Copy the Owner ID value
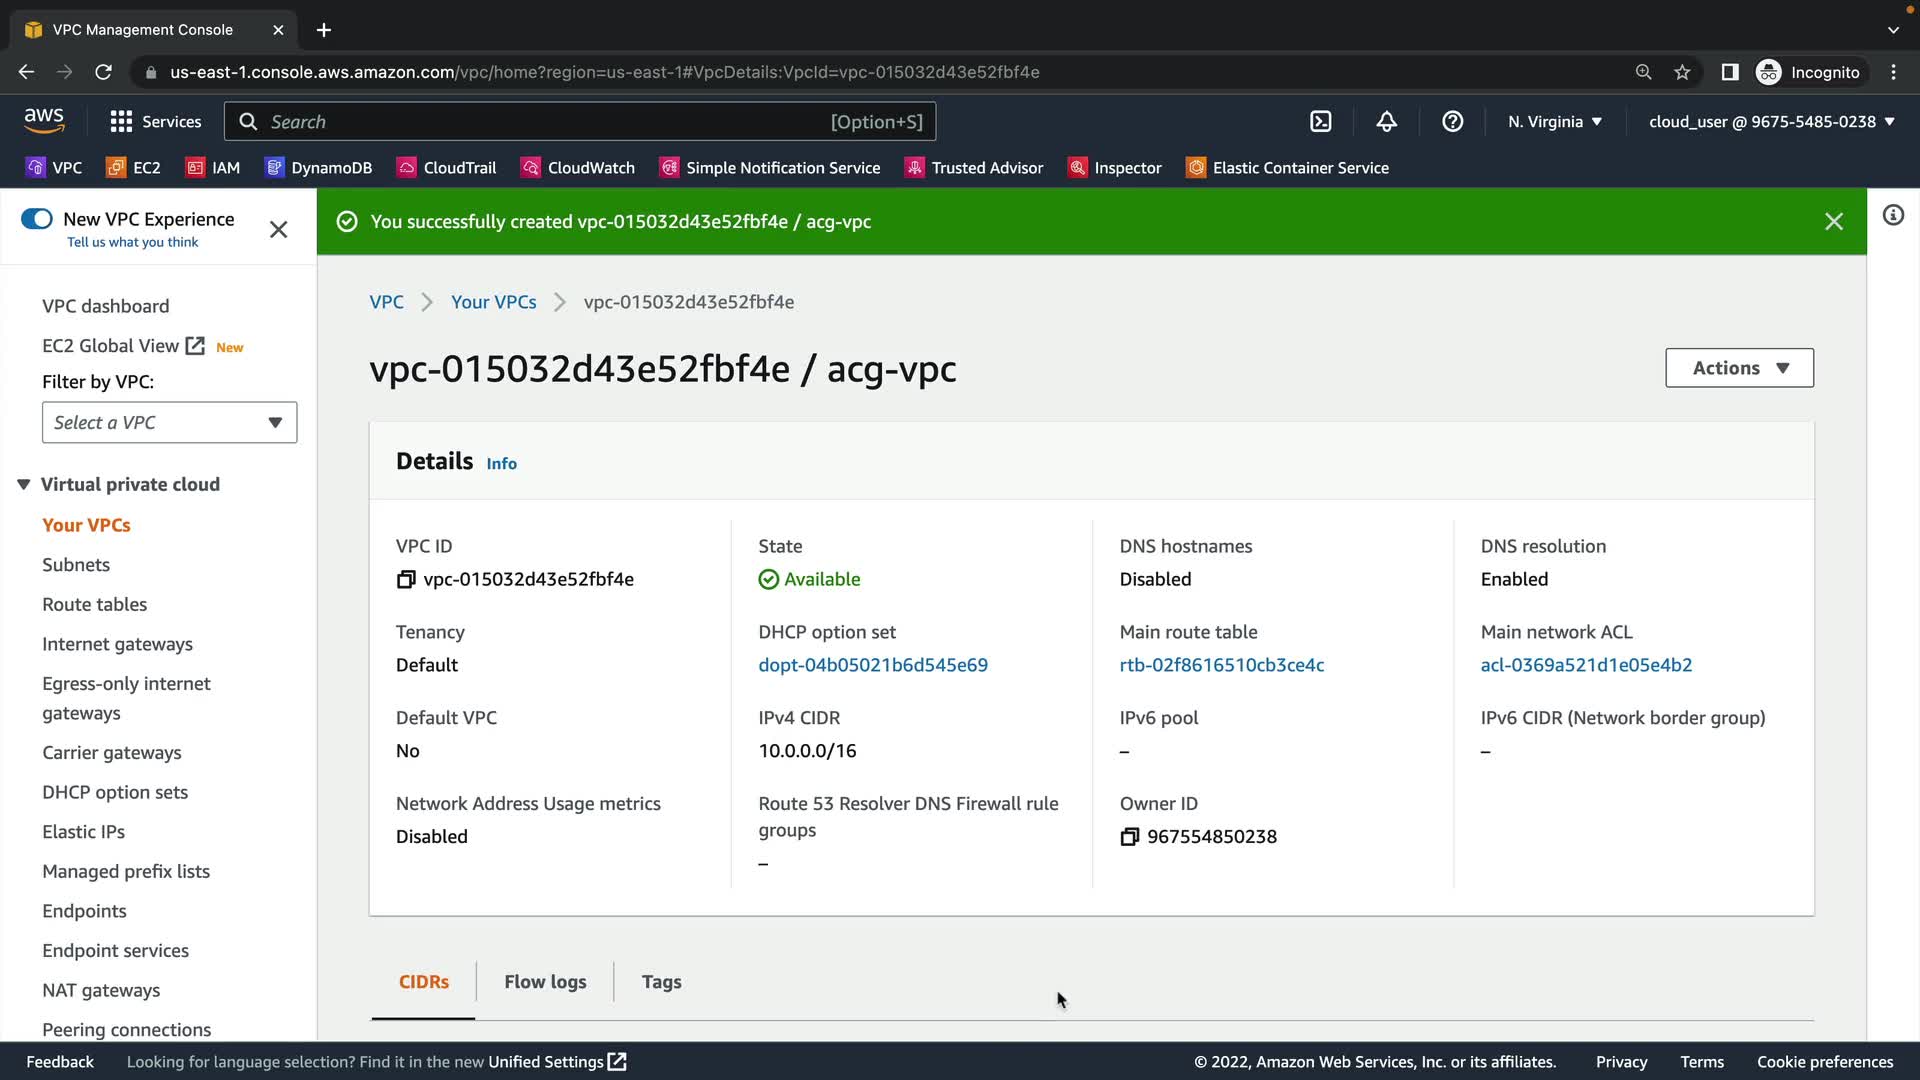 tap(1129, 837)
